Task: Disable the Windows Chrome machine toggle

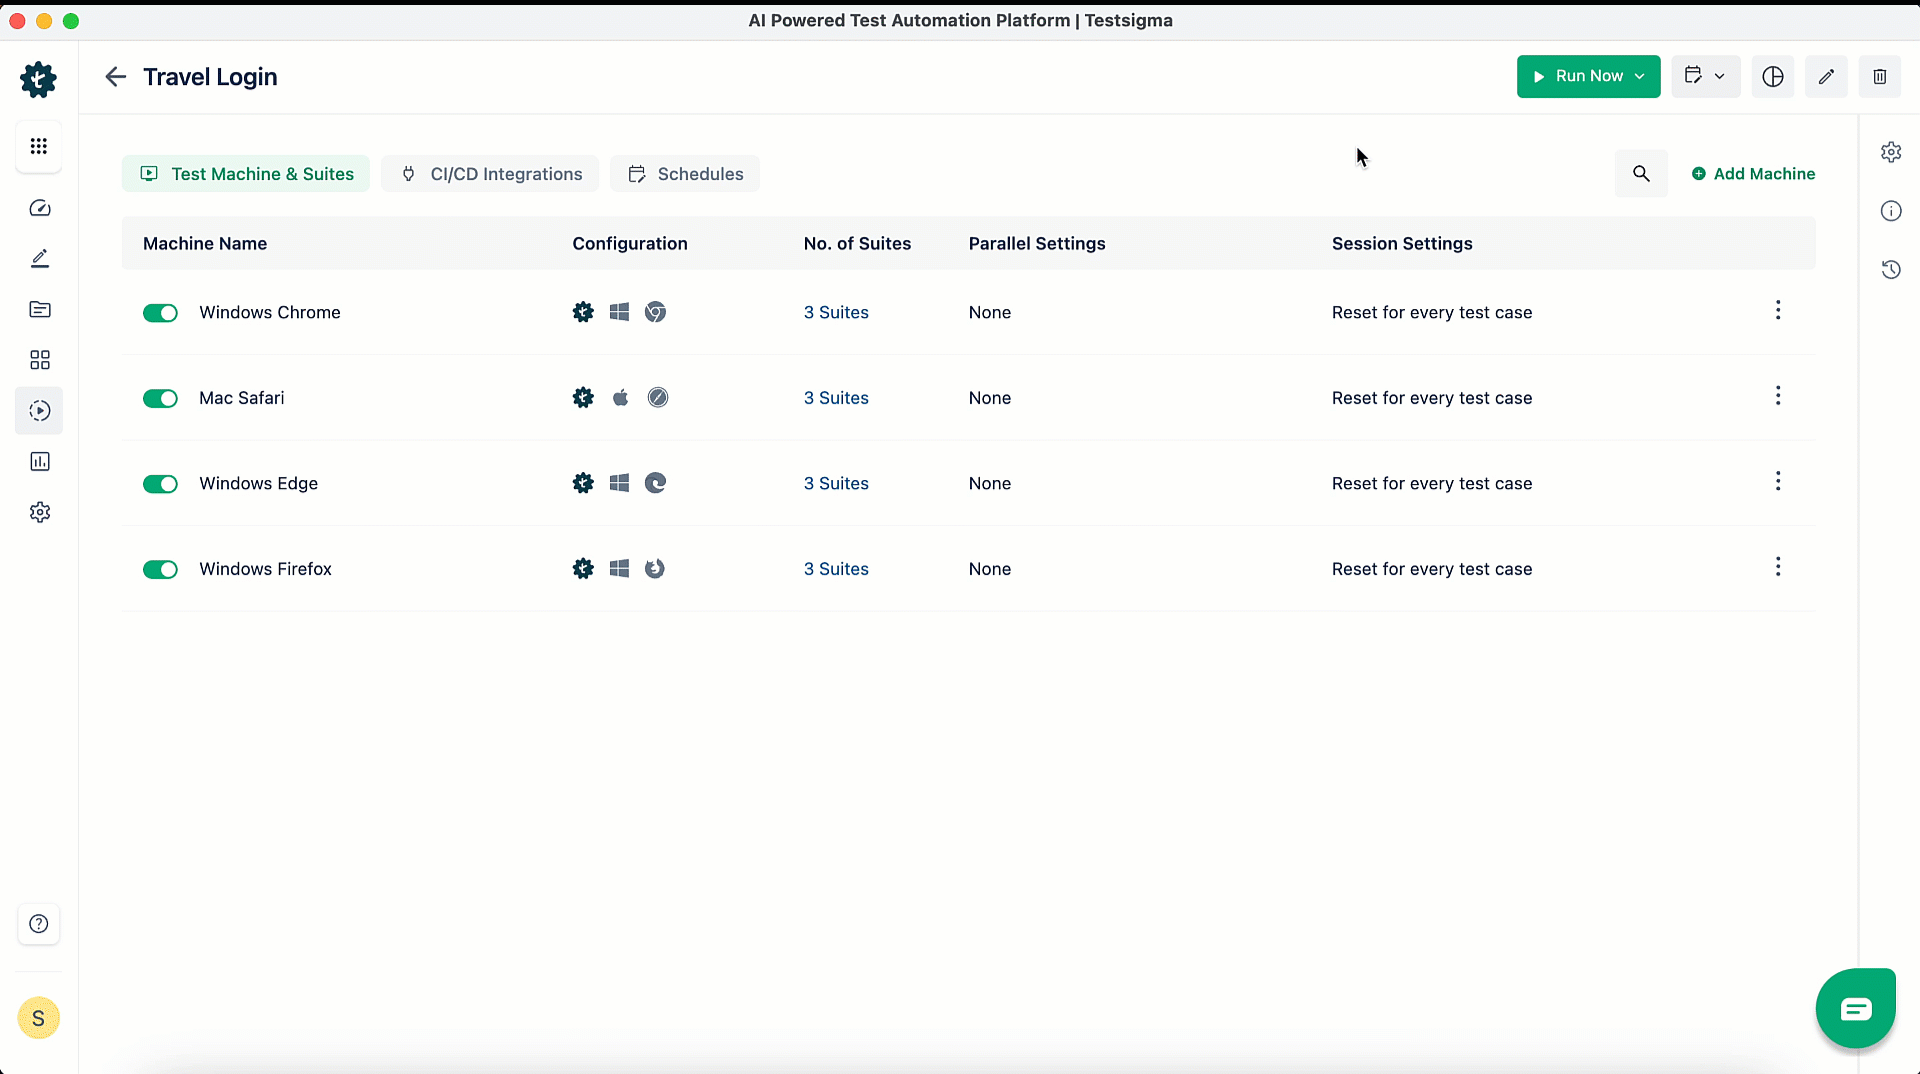Action: coord(160,313)
